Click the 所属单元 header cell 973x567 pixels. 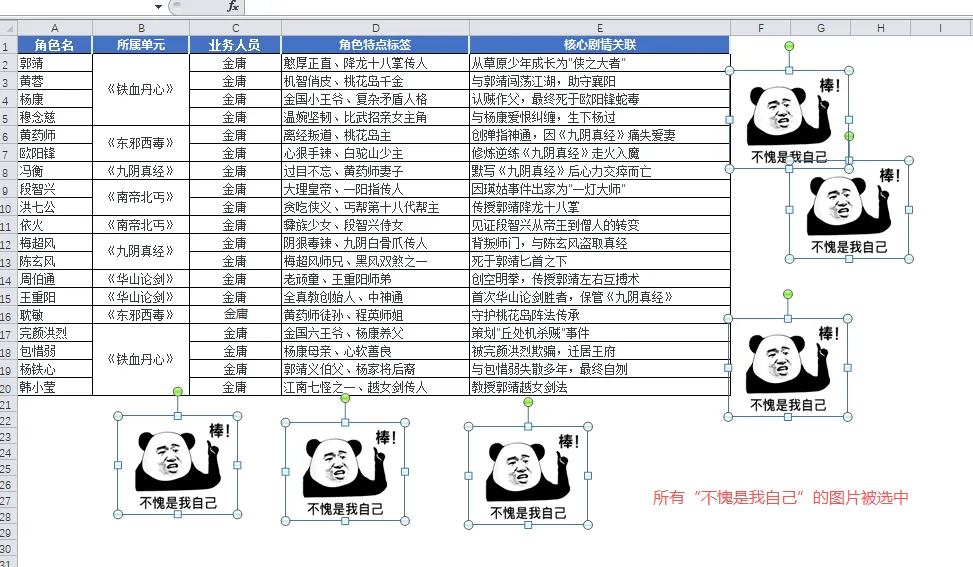pyautogui.click(x=141, y=45)
